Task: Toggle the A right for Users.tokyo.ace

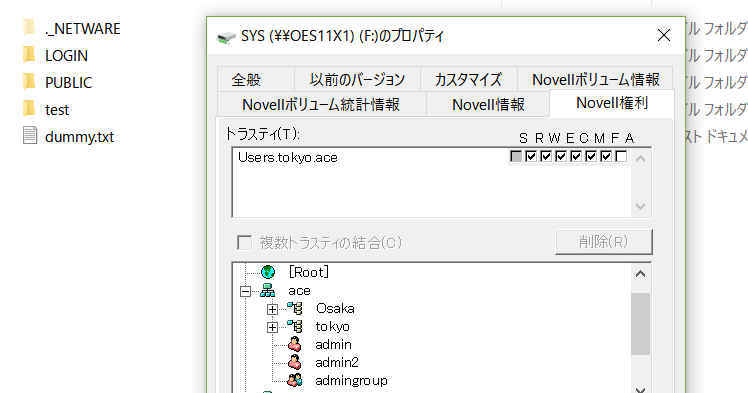Action: [x=621, y=156]
